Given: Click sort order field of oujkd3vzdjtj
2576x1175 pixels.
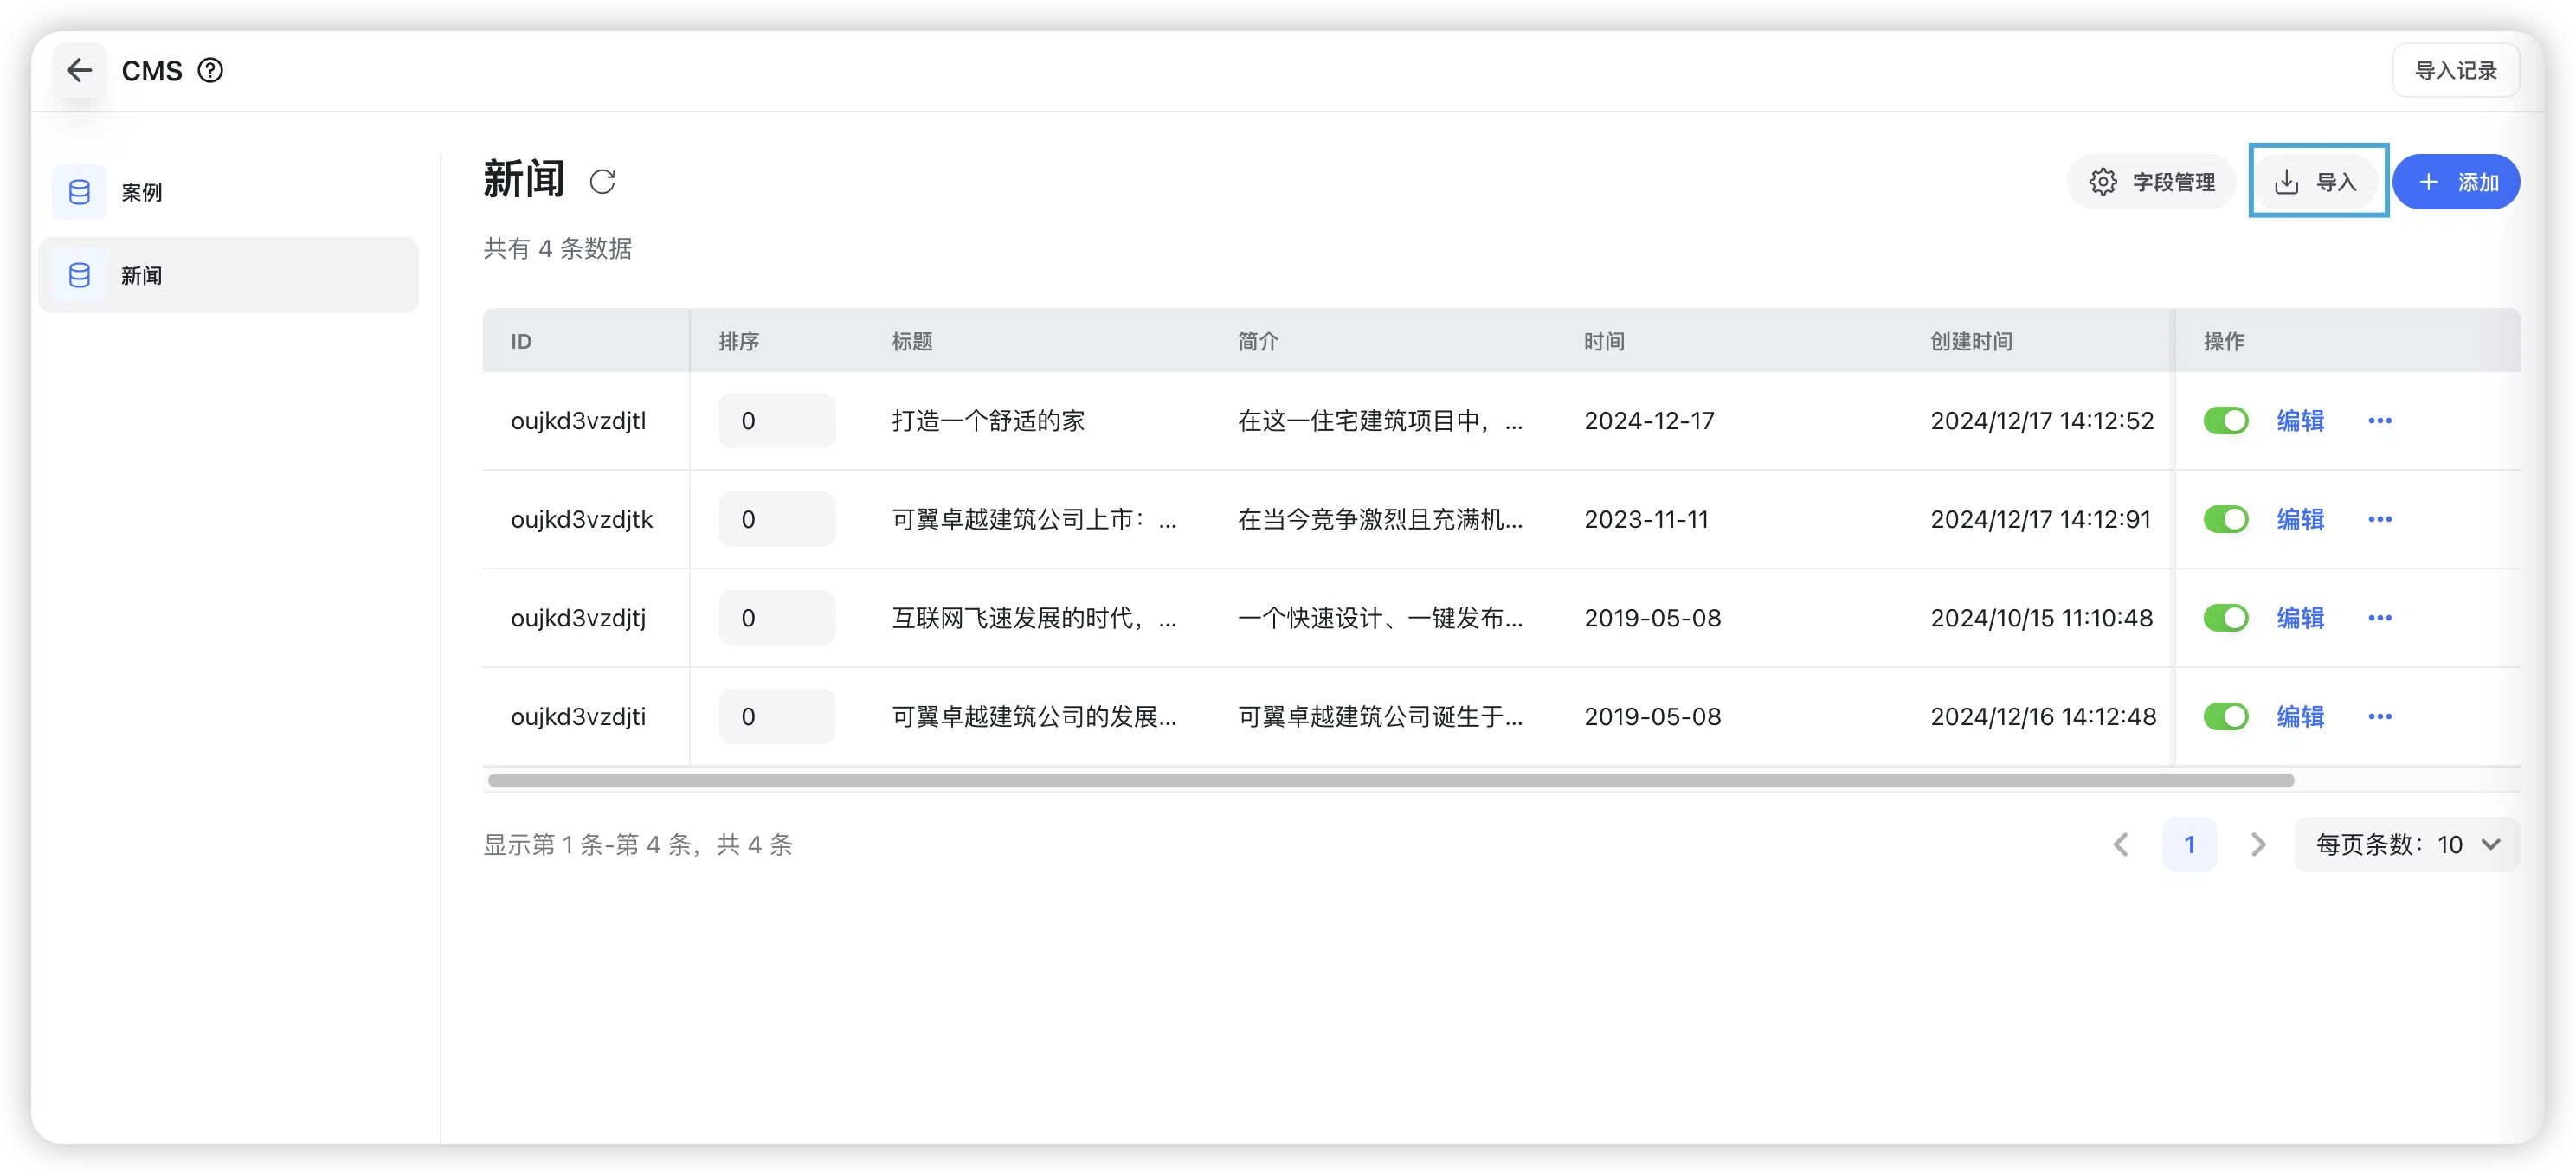Looking at the screenshot, I should tap(776, 618).
